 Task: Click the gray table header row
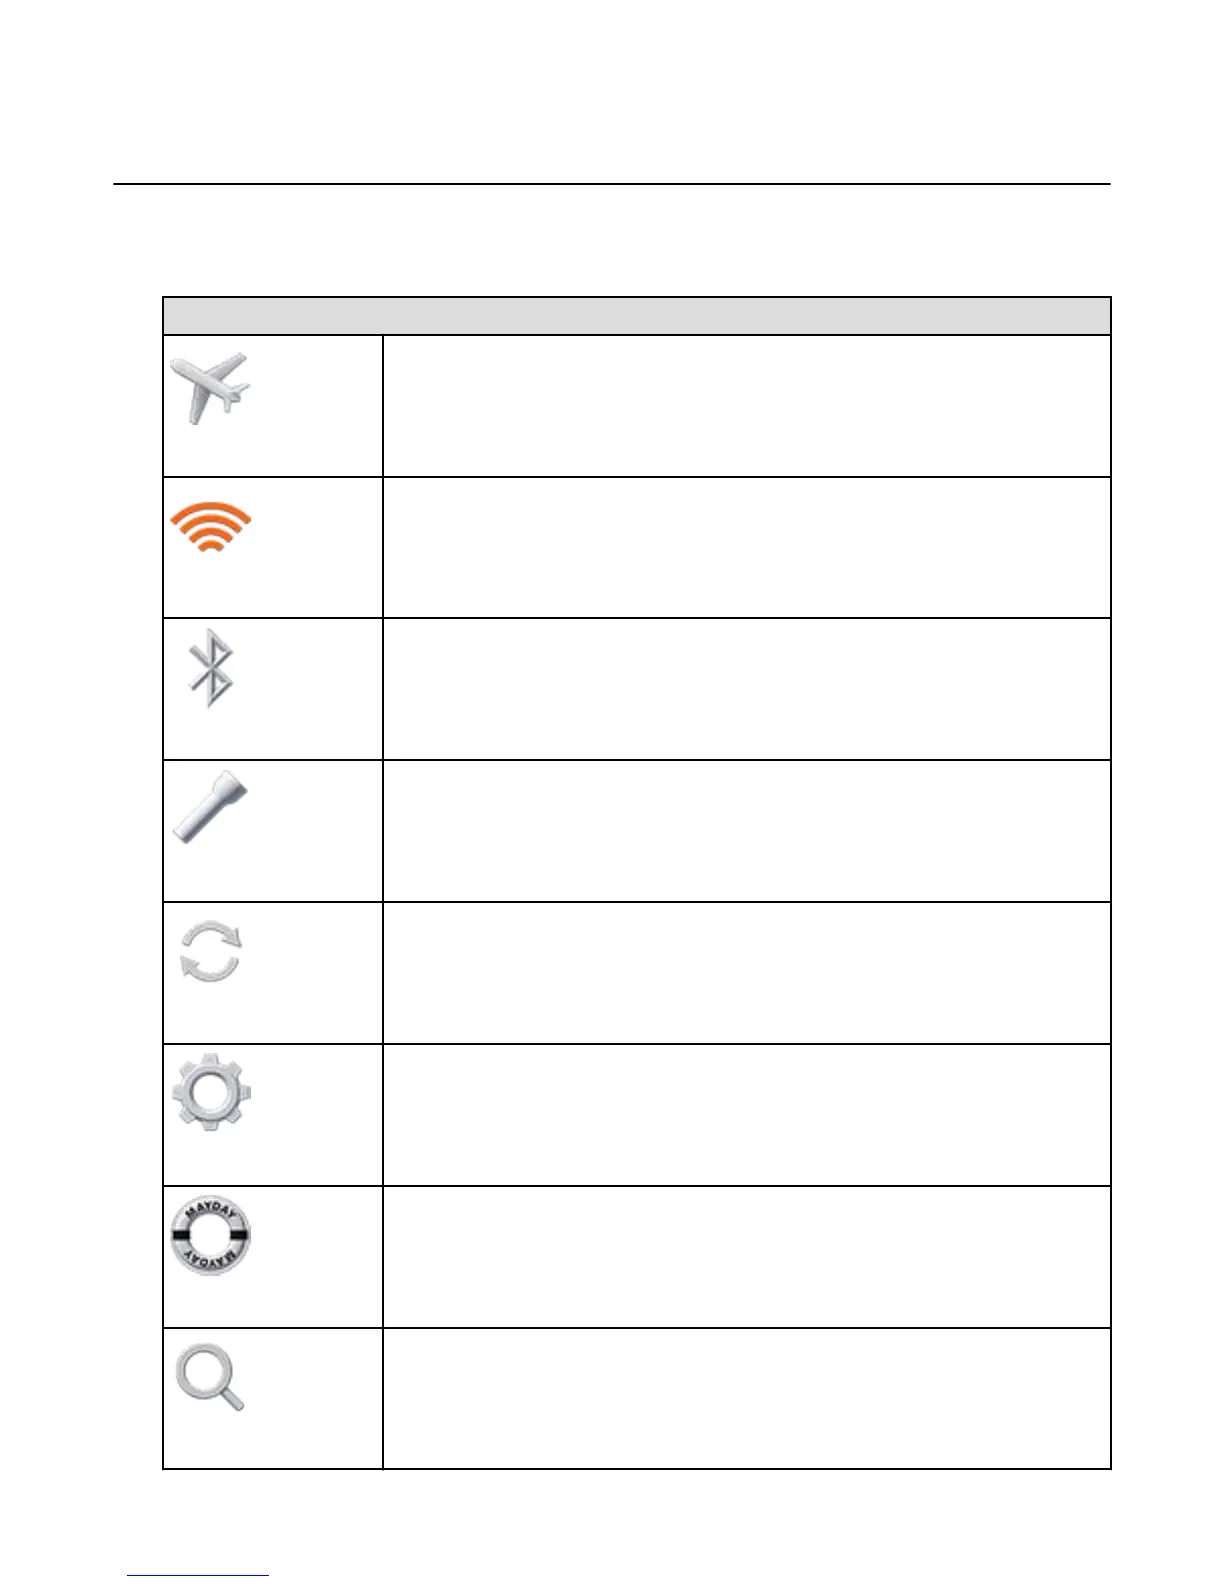click(636, 315)
